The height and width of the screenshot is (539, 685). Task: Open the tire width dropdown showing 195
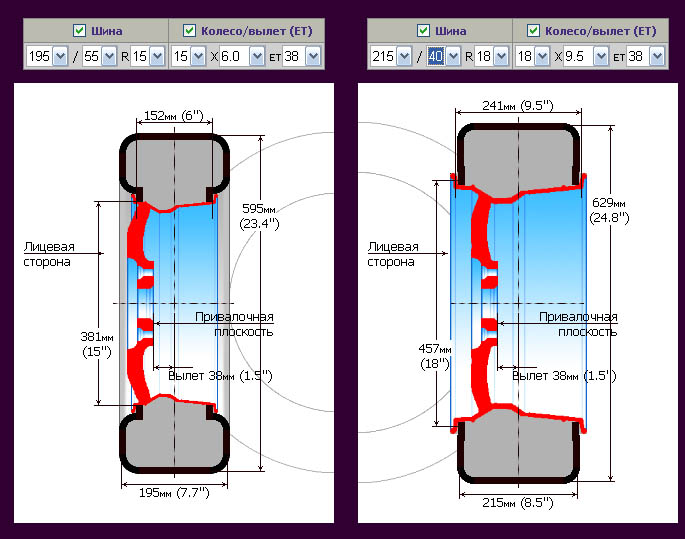click(x=46, y=56)
